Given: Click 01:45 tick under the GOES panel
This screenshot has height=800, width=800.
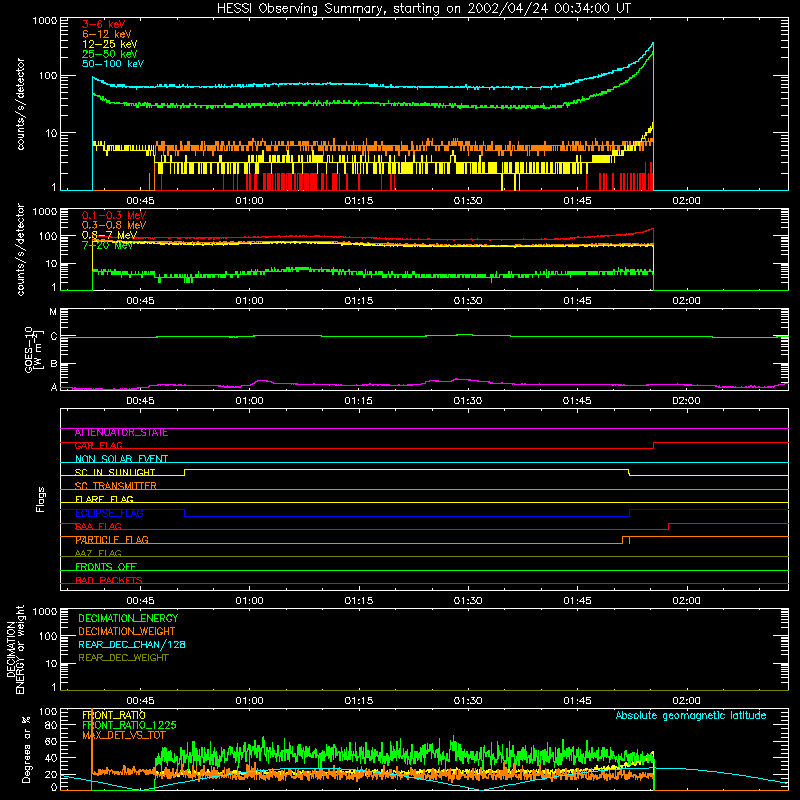Looking at the screenshot, I should click(x=577, y=401).
